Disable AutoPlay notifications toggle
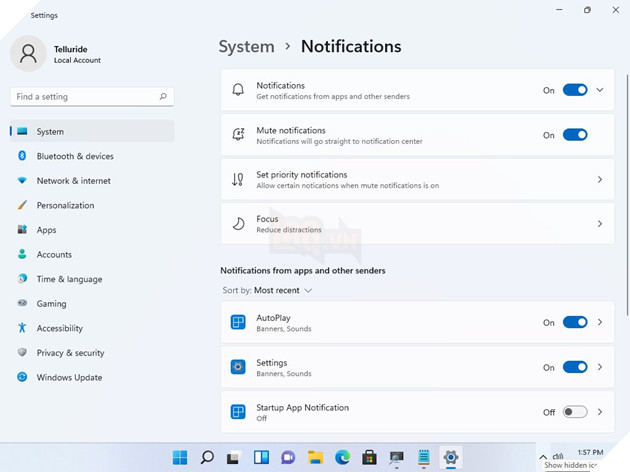 coord(575,322)
